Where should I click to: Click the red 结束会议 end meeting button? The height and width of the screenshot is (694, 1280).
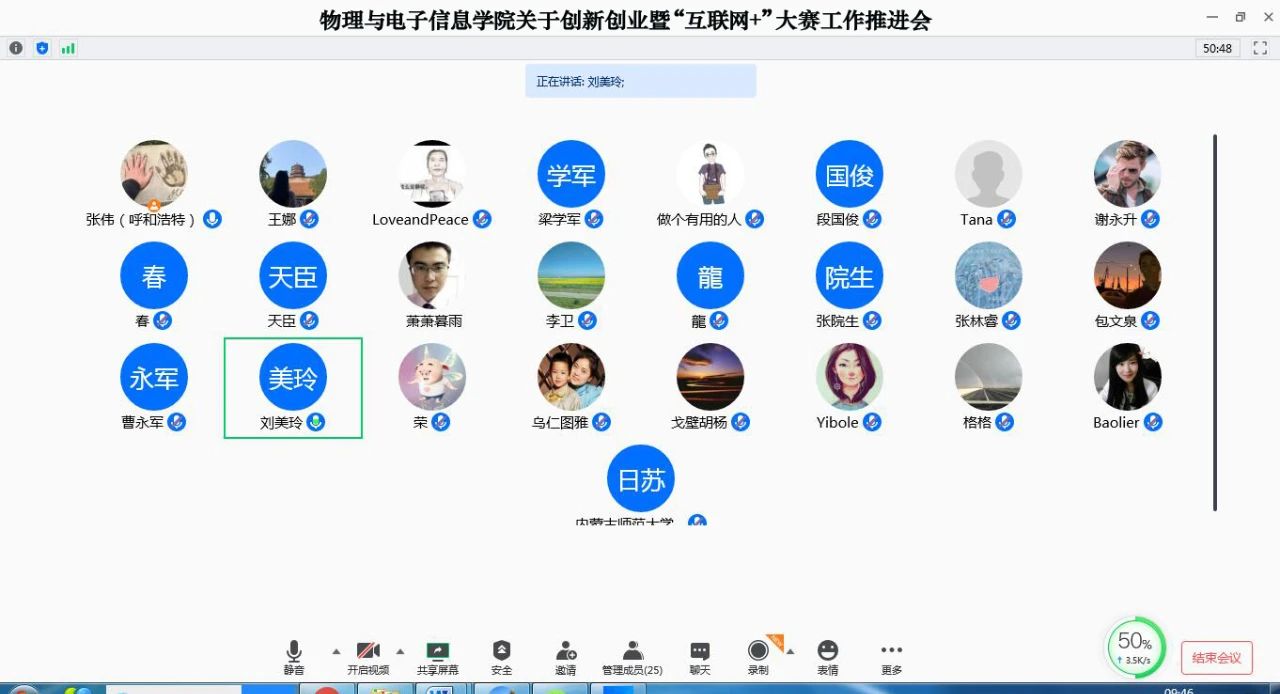click(1216, 657)
